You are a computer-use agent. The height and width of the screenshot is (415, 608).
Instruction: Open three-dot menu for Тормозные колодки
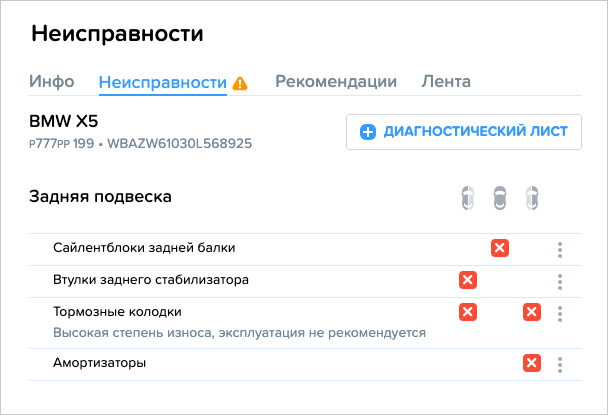tap(560, 313)
